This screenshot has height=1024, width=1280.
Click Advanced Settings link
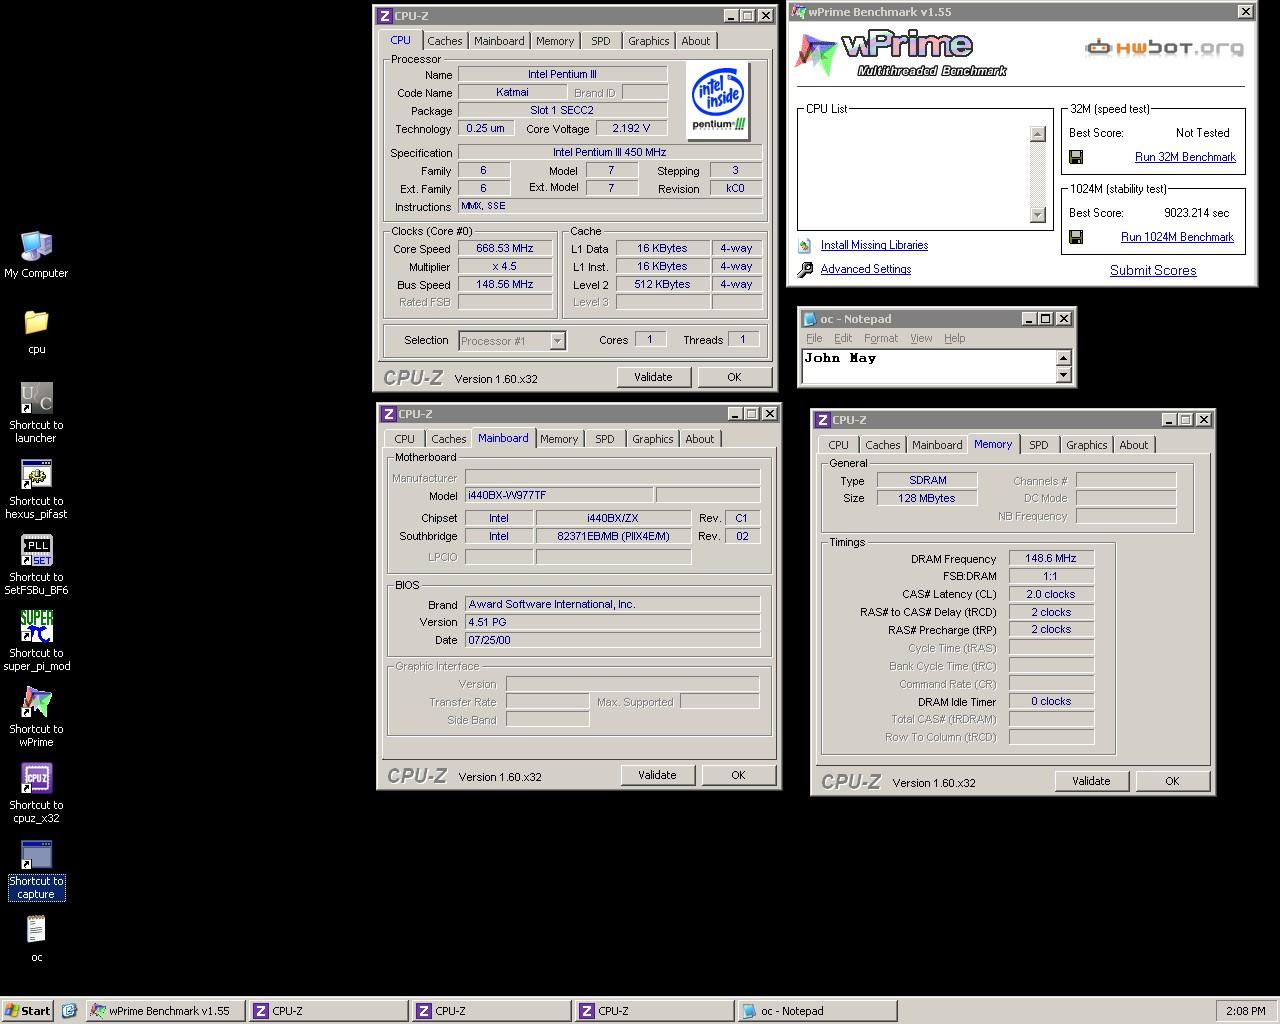866,269
